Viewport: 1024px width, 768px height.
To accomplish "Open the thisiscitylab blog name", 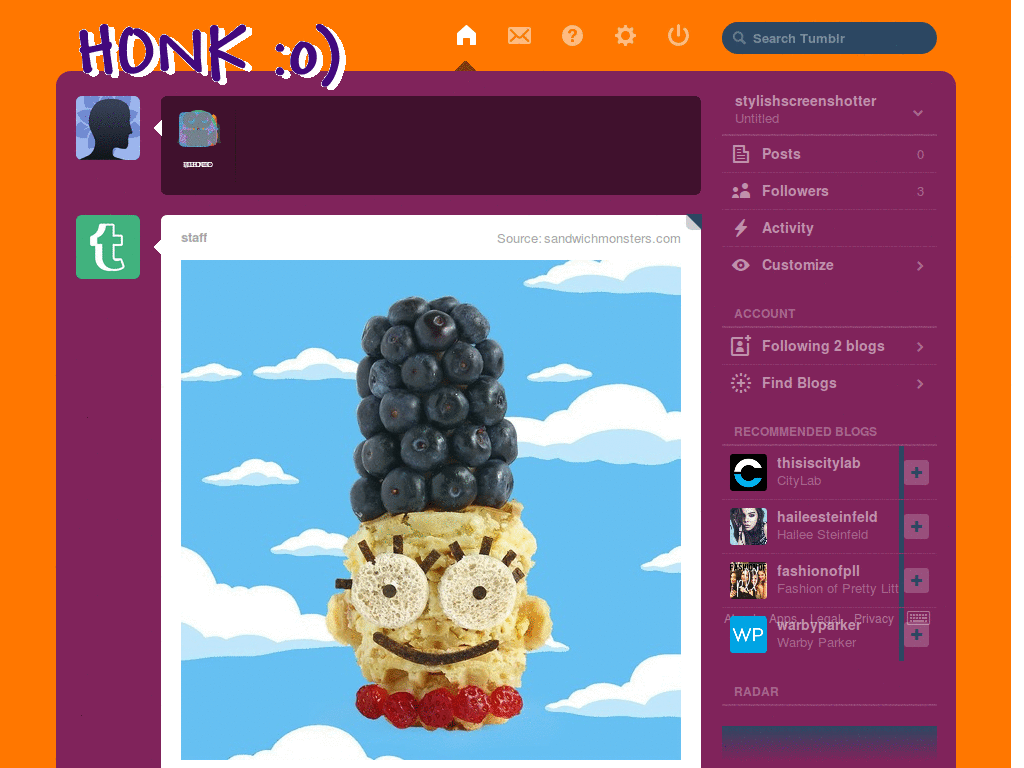I will click(818, 463).
